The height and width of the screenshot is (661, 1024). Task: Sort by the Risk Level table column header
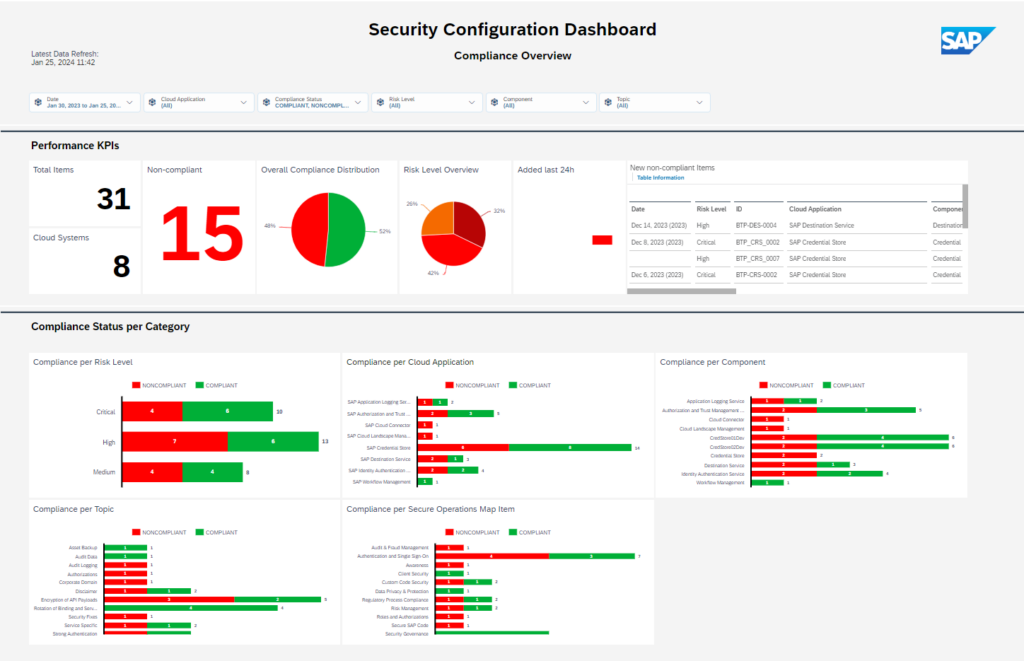(x=711, y=209)
